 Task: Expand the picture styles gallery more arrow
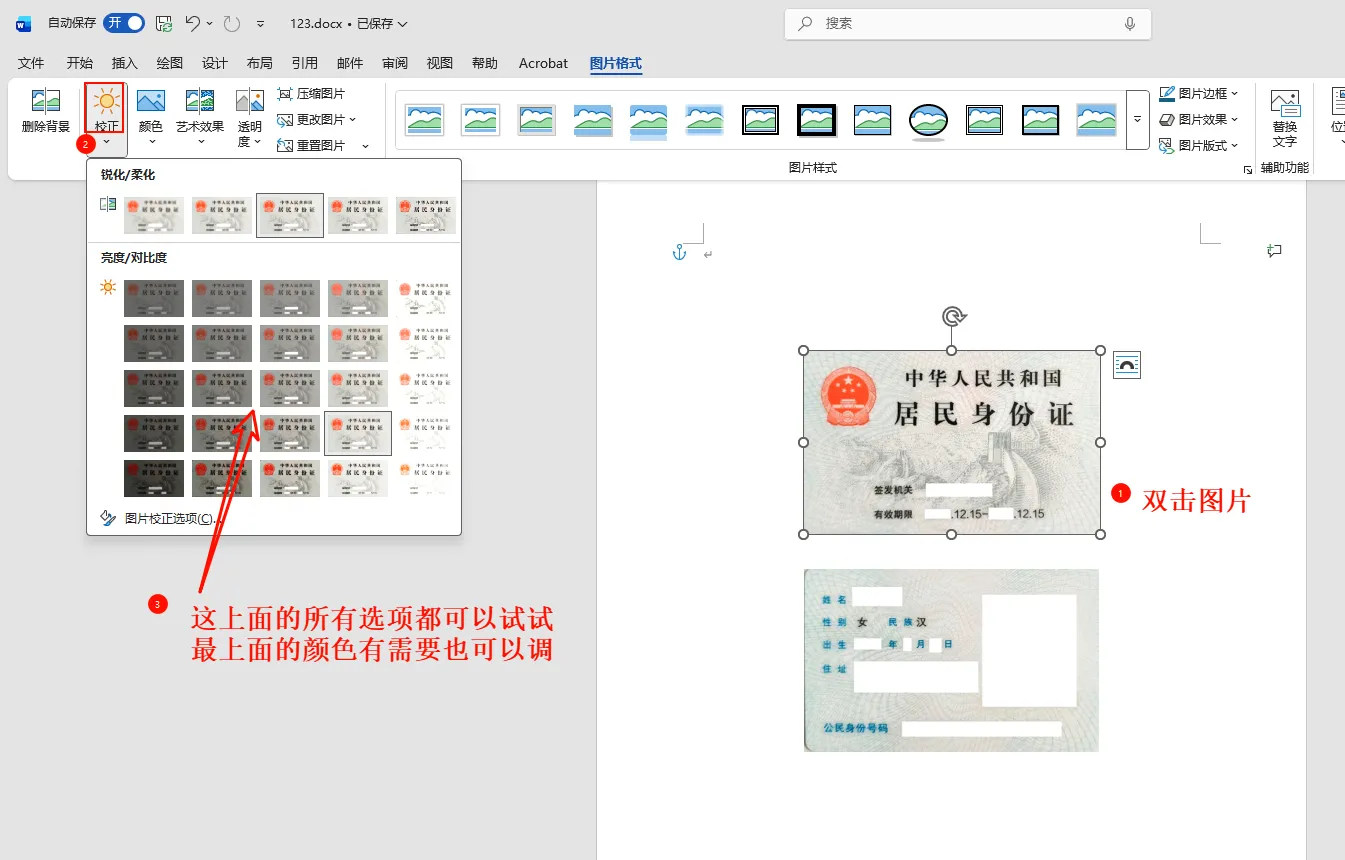click(x=1137, y=119)
